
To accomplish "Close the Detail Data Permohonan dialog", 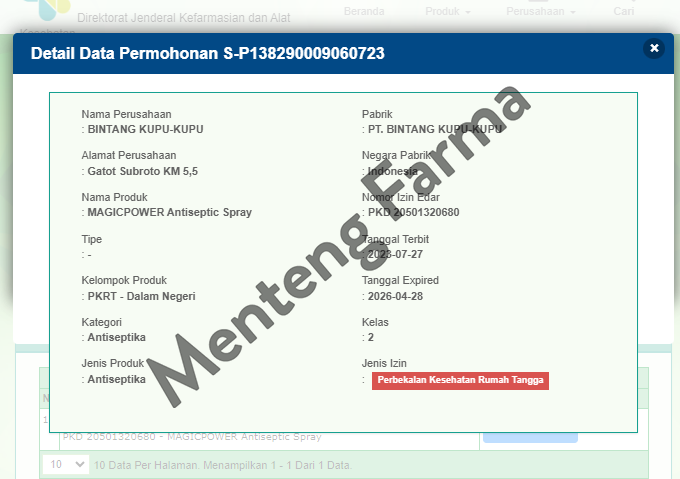I will point(654,48).
